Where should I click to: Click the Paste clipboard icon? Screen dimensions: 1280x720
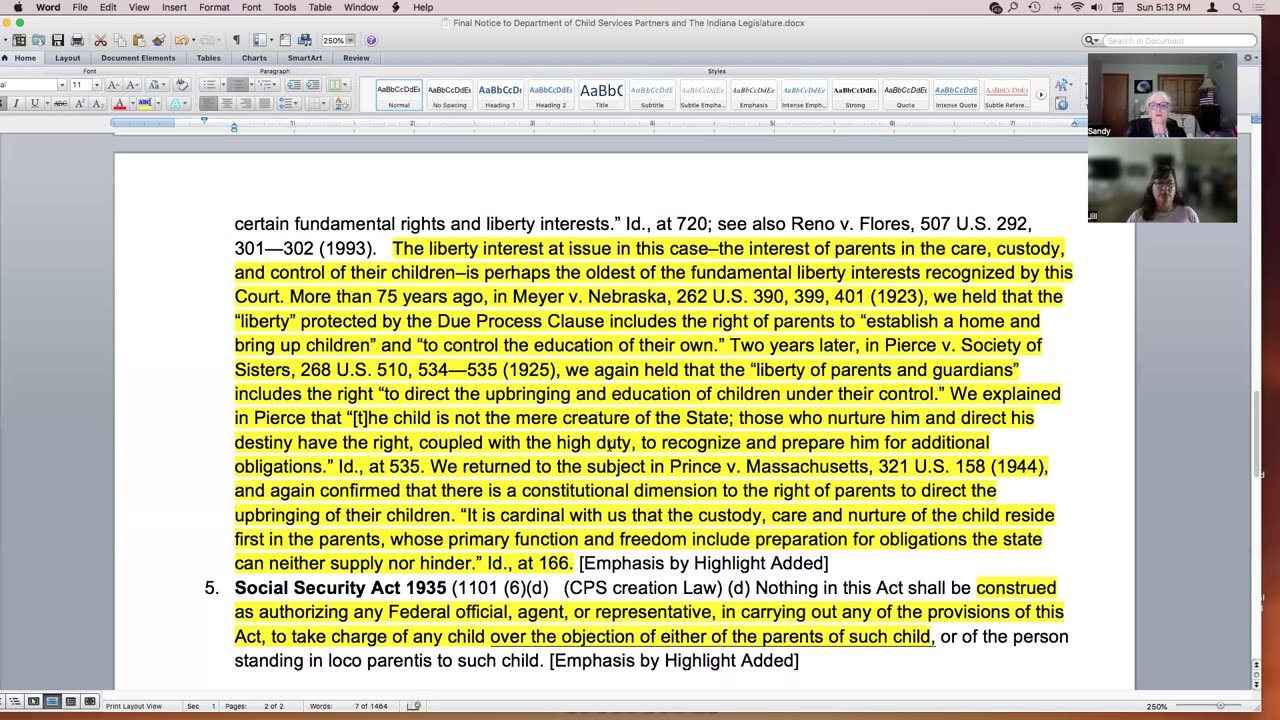pos(139,40)
